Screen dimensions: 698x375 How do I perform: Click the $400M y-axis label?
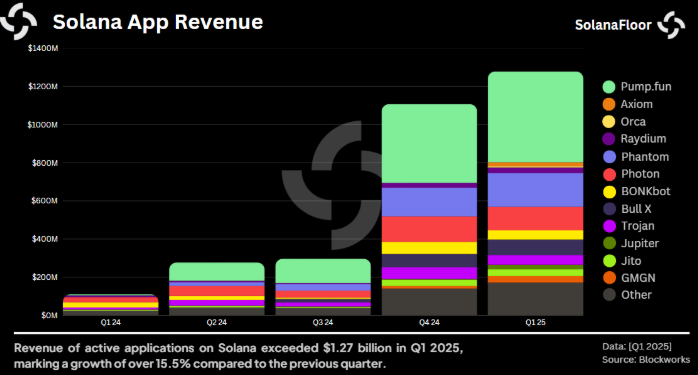pos(45,239)
